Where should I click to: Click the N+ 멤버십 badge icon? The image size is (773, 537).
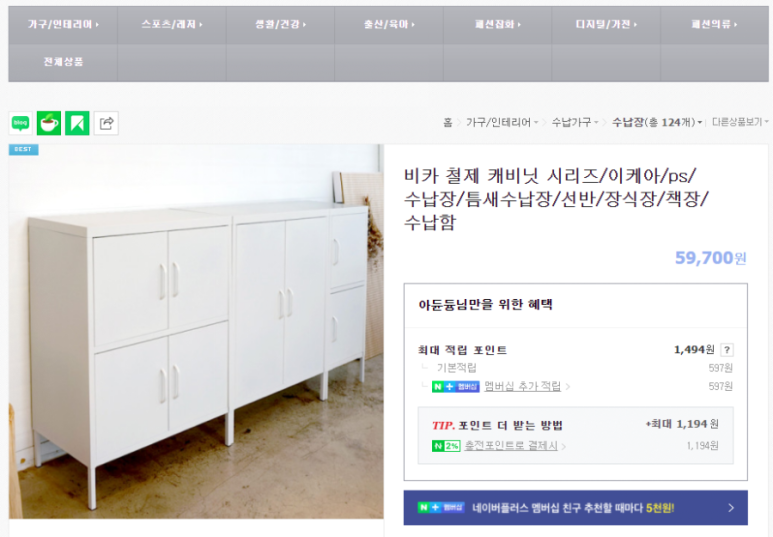click(x=456, y=387)
